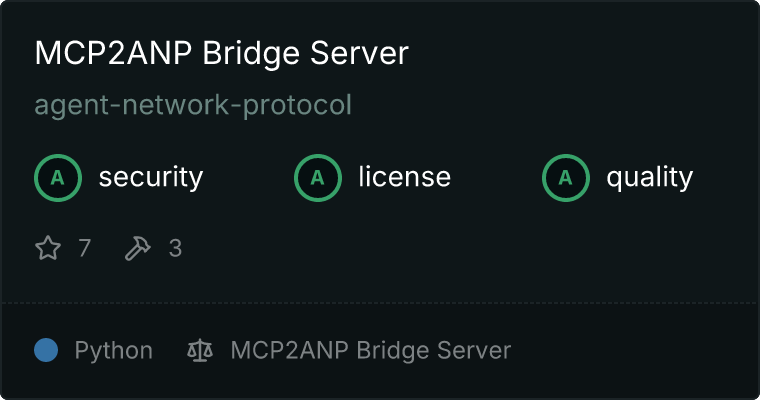
Task: Click the balance scale license icon
Action: (200, 350)
